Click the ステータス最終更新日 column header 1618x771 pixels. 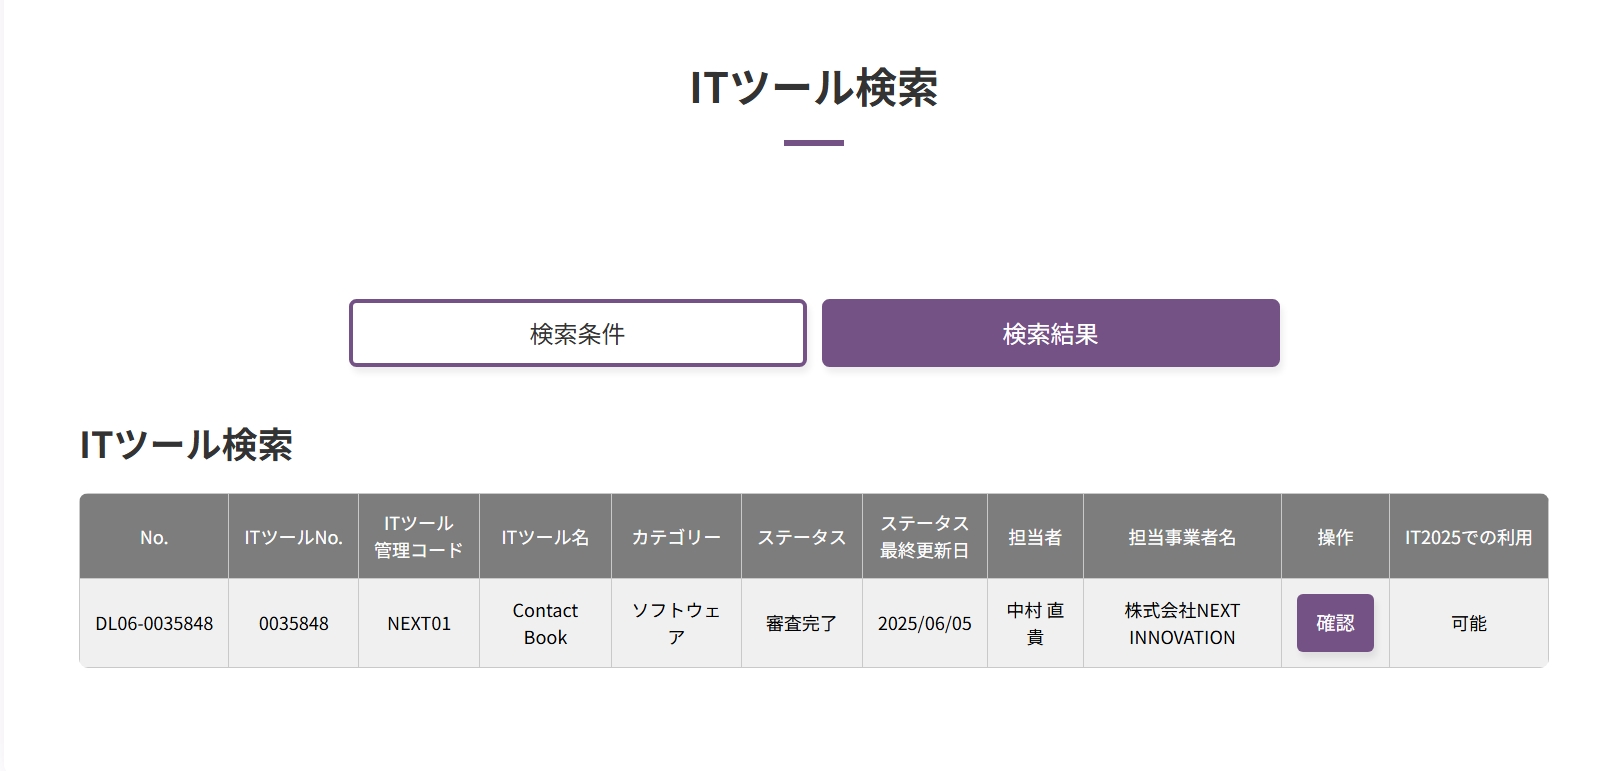pos(925,537)
